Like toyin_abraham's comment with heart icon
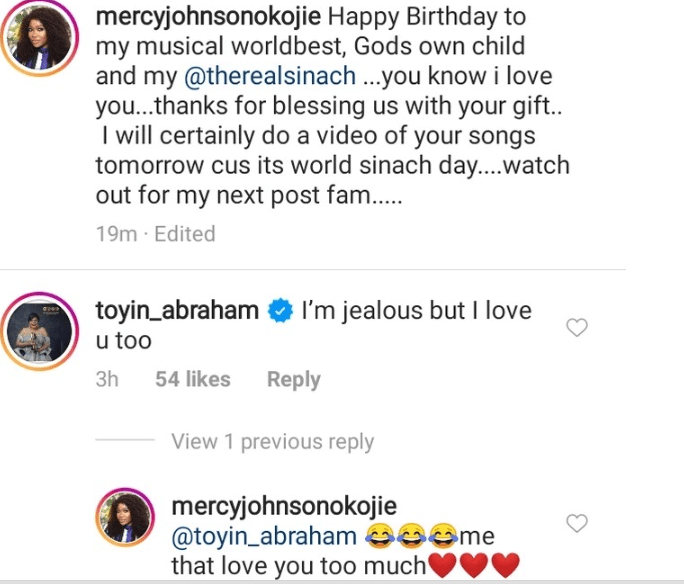Viewport: 684px width, 584px height. pyautogui.click(x=577, y=327)
